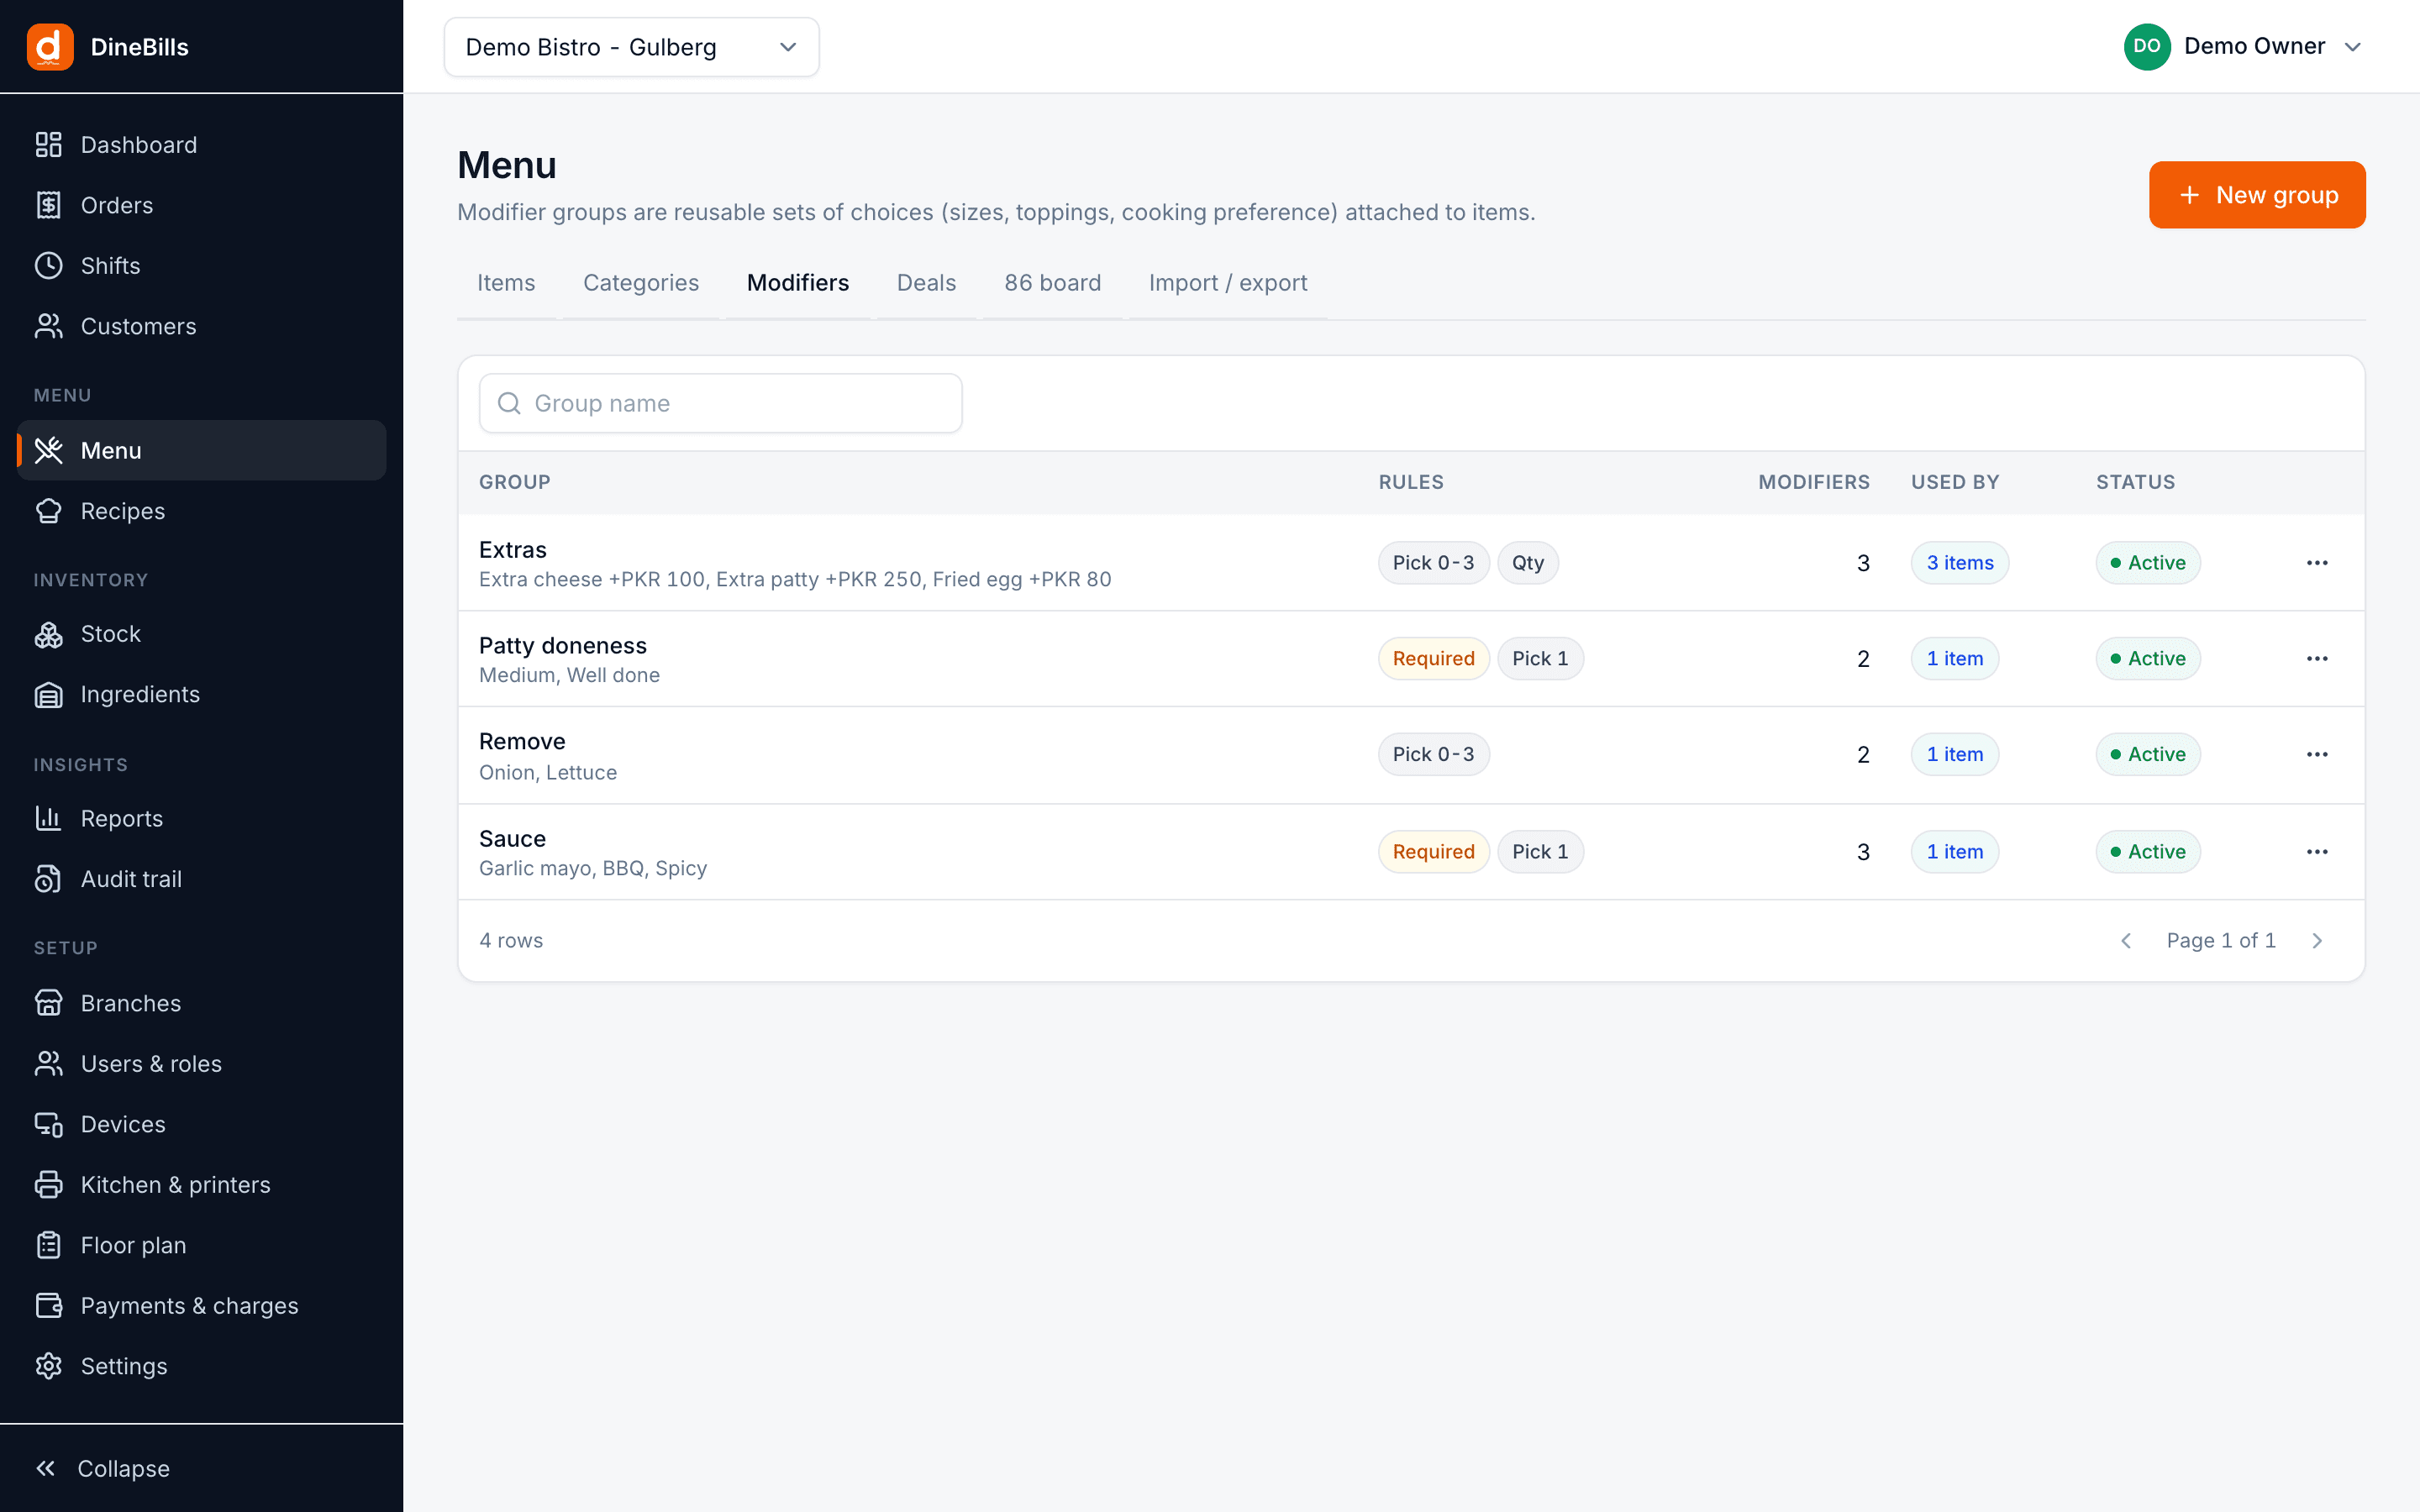Click the 3 items link for Extras
This screenshot has width=2420, height=1512.
(1960, 563)
